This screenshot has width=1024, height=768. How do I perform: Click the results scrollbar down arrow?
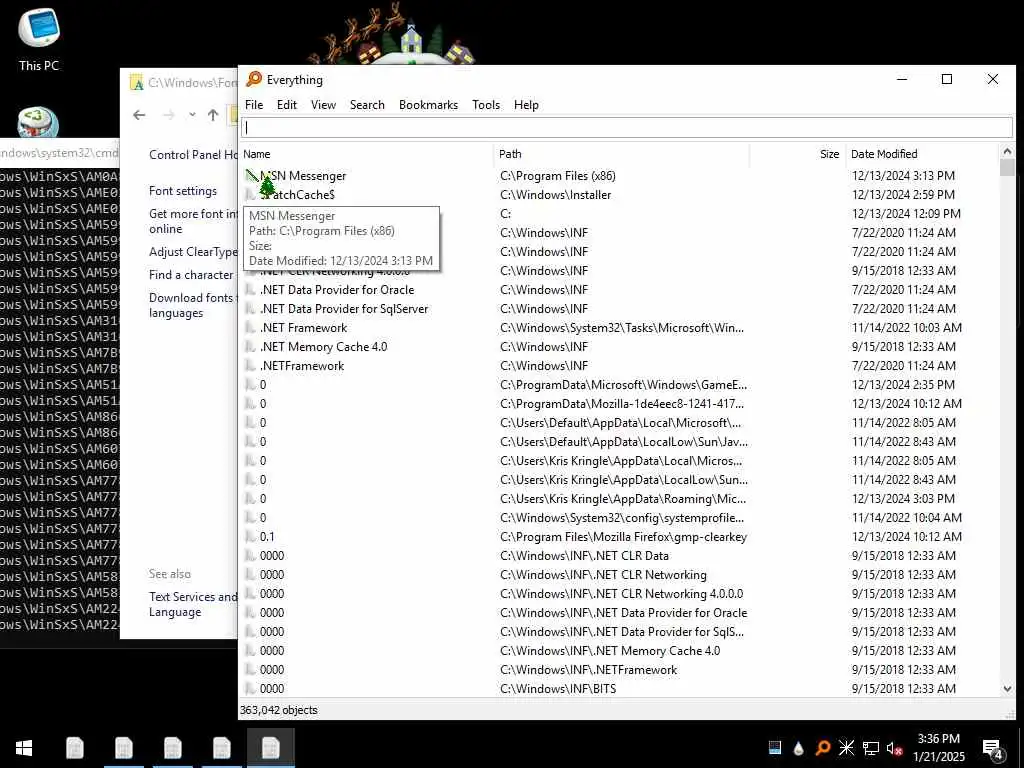[1007, 688]
